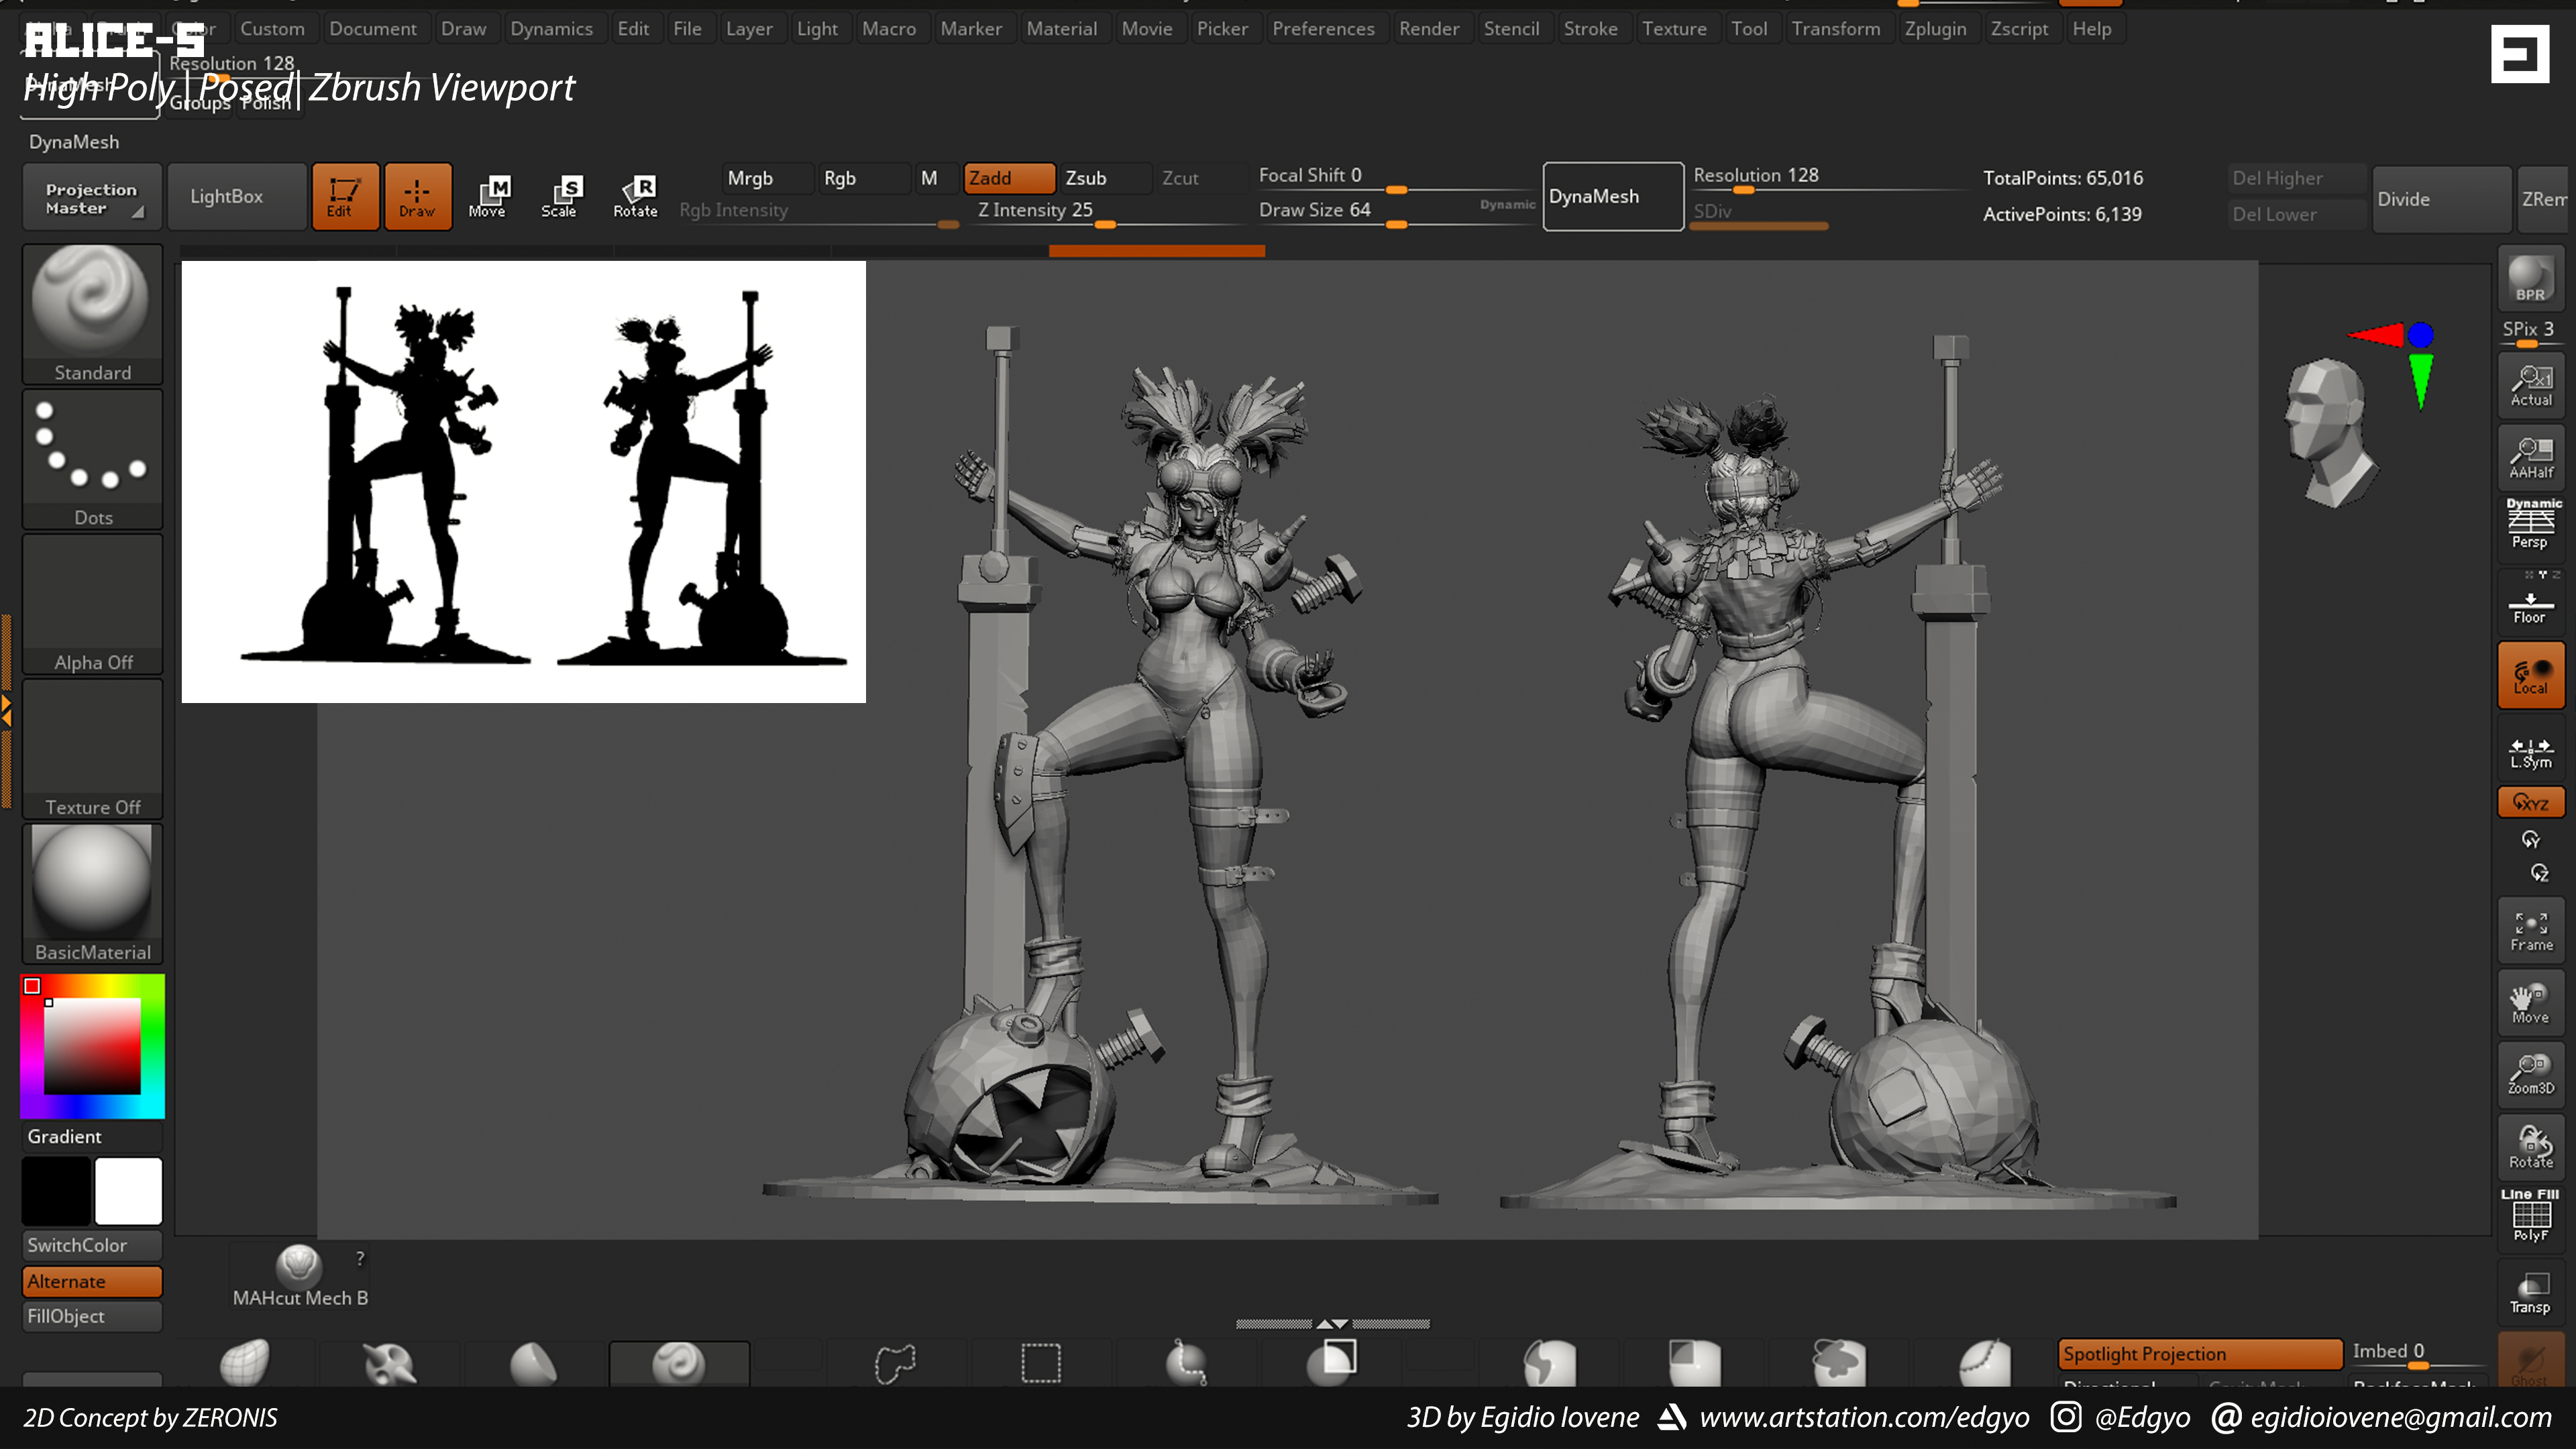Click the silhouette reference image
2576x1449 pixels.
(523, 481)
